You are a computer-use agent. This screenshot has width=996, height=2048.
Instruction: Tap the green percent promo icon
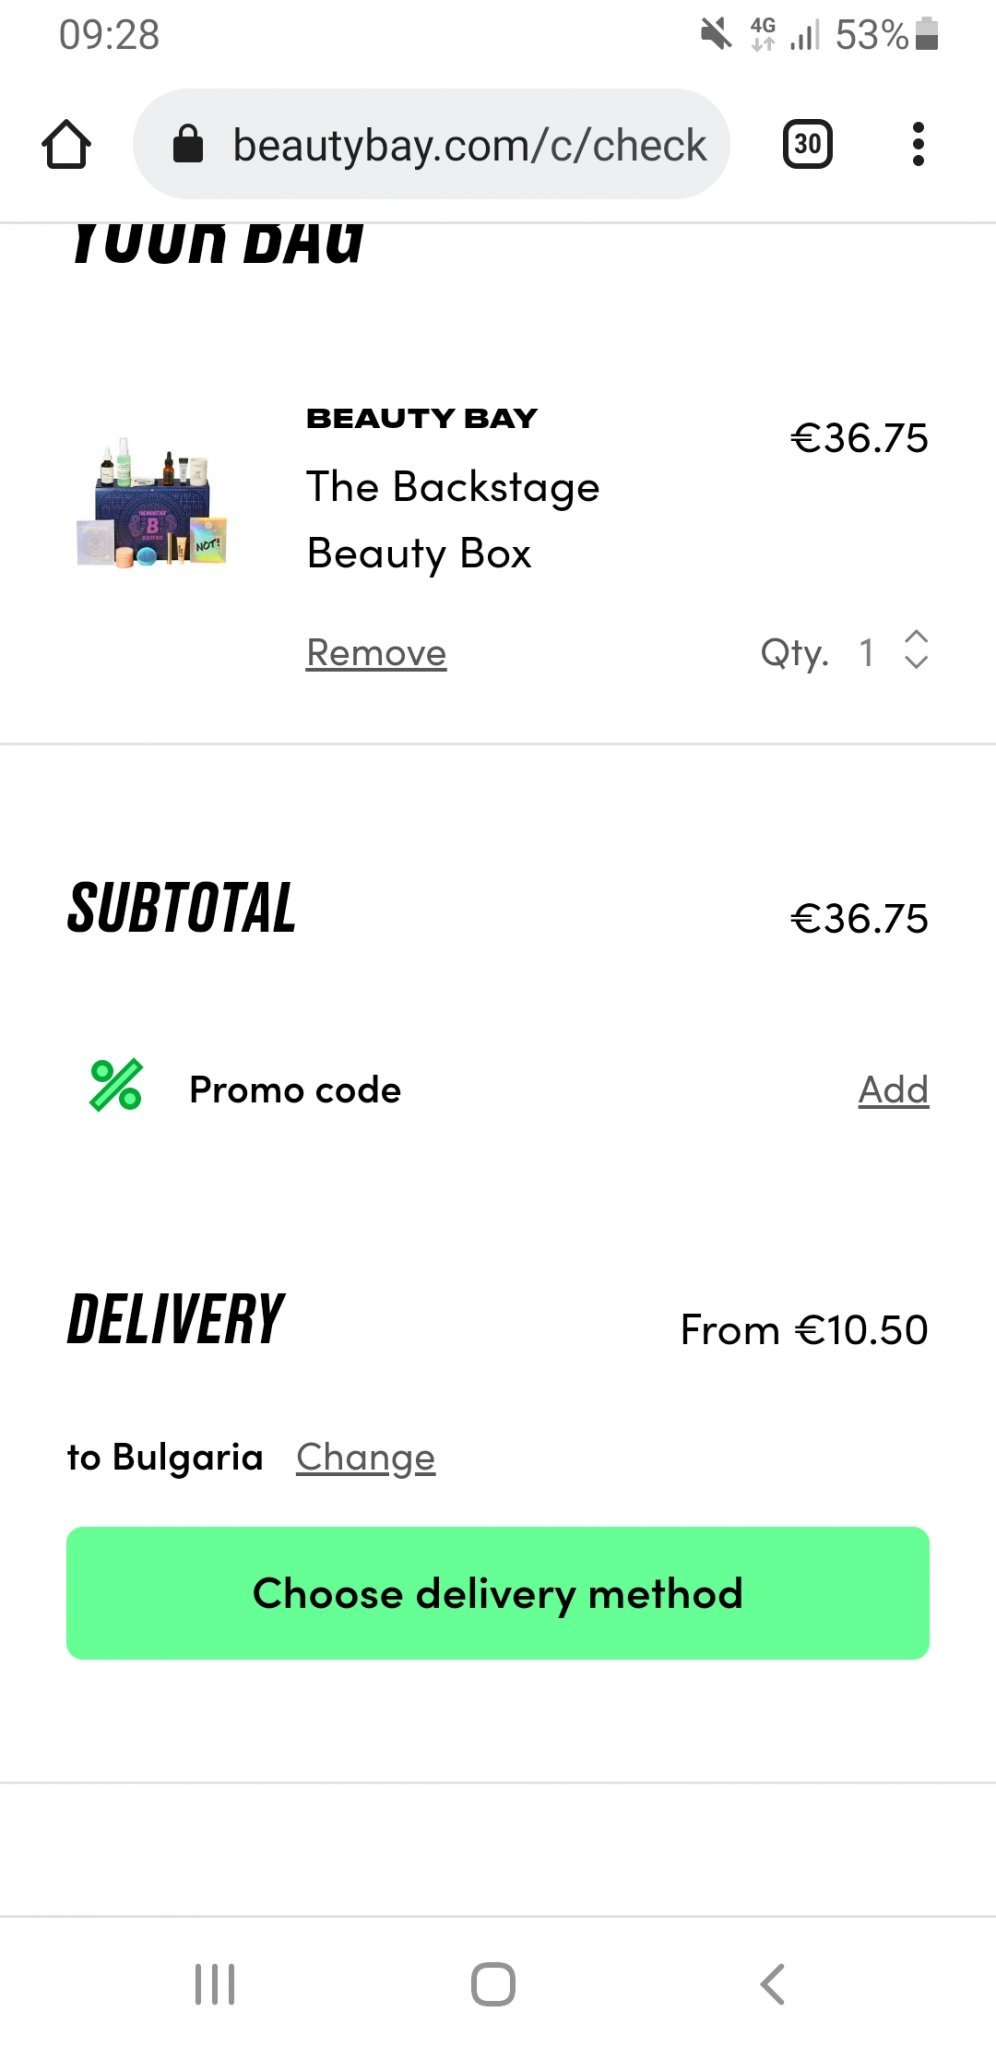coord(116,1086)
